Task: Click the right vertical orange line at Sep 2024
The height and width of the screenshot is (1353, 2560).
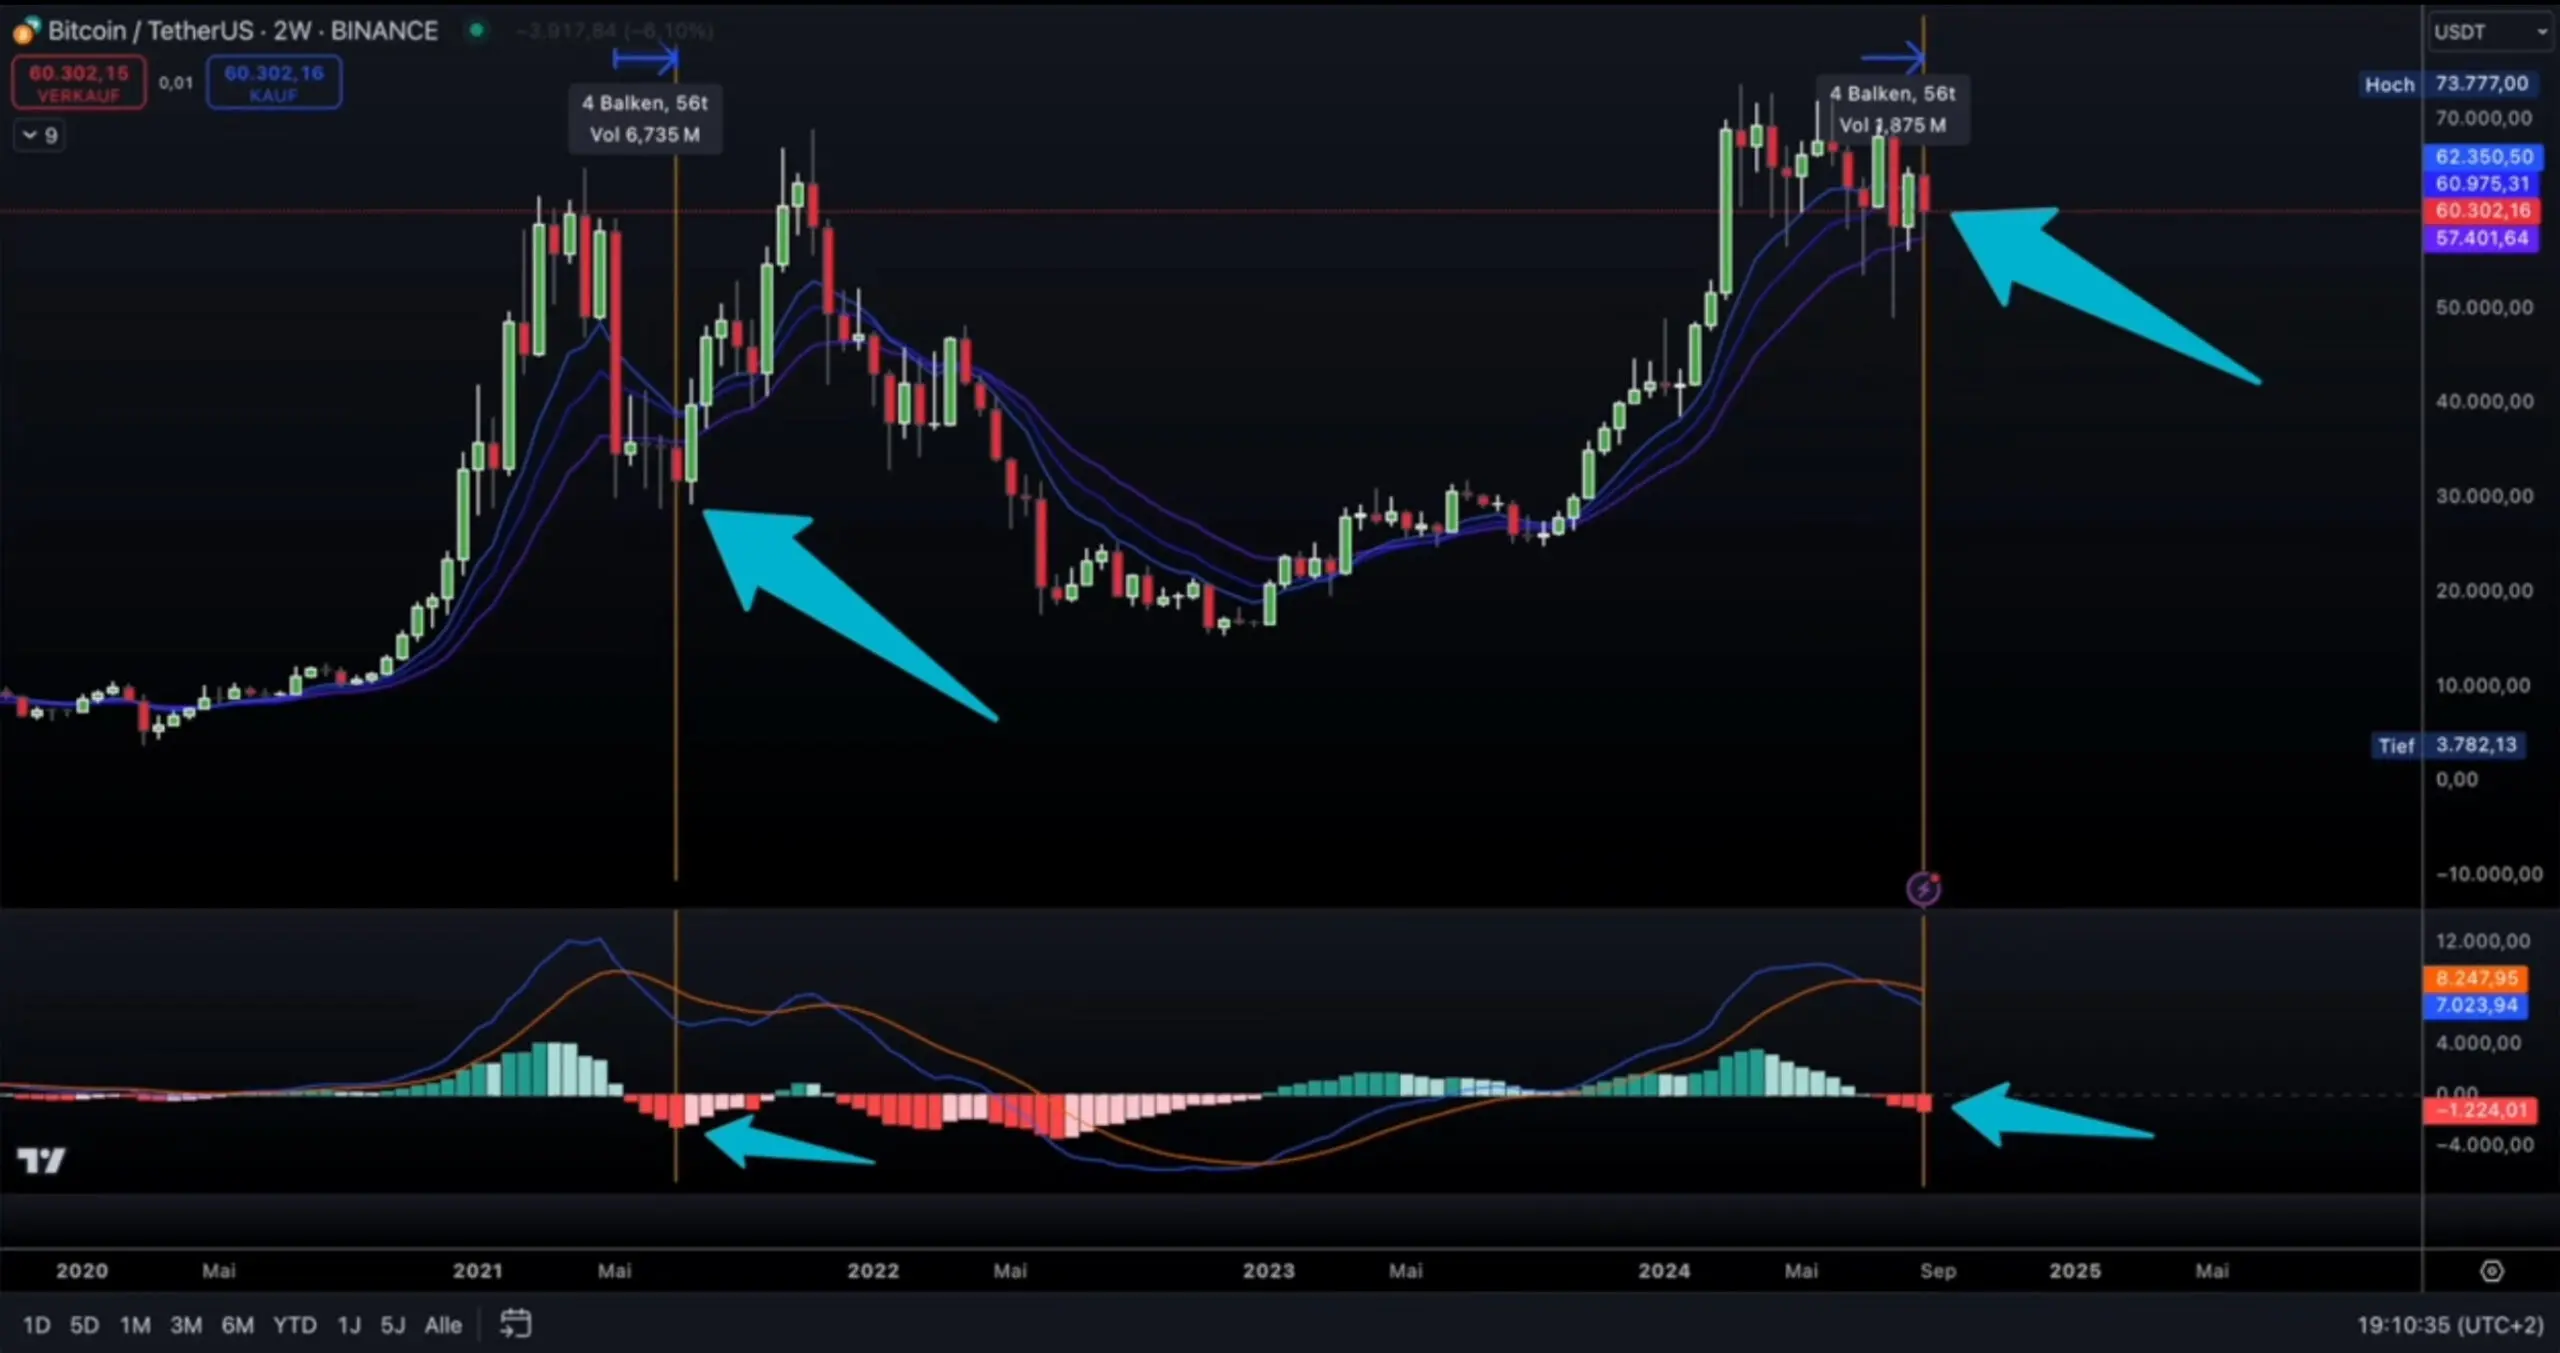Action: (x=1923, y=600)
